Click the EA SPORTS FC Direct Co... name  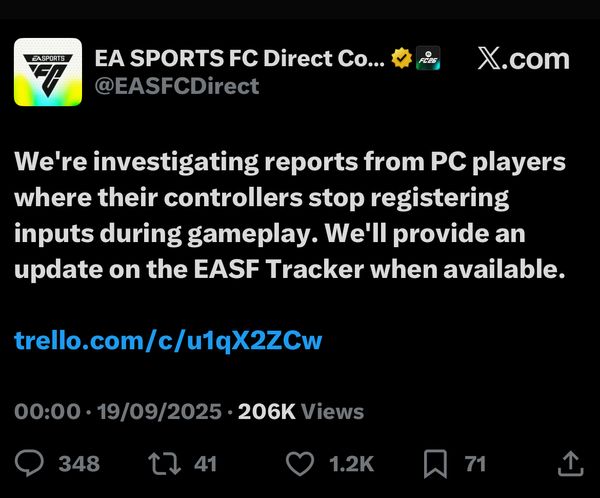(x=240, y=58)
